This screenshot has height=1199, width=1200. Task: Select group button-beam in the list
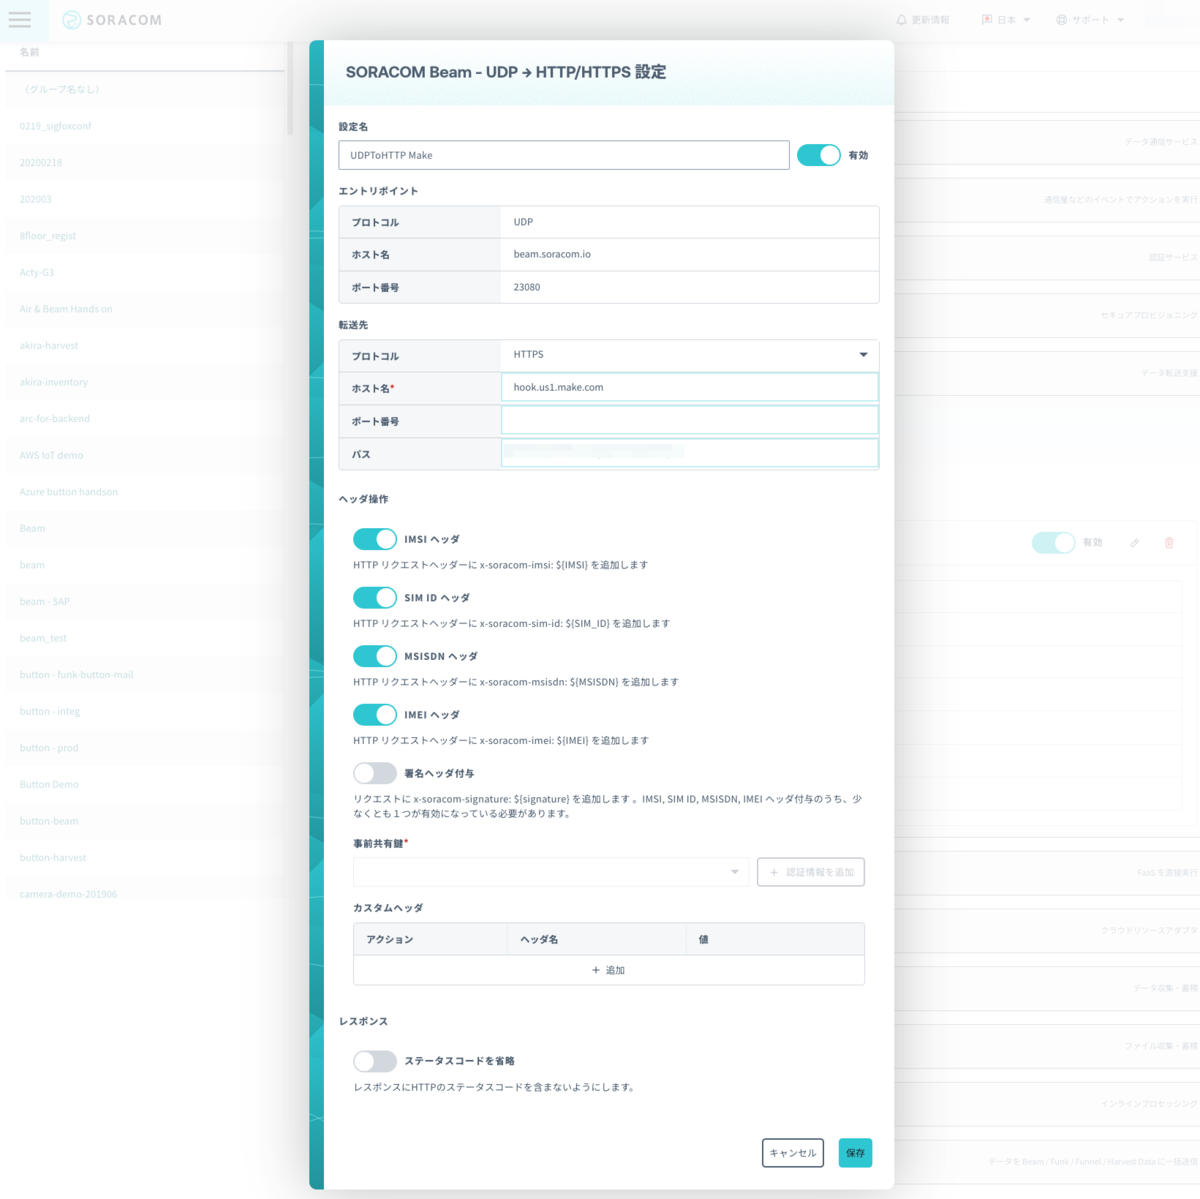[x=145, y=821]
